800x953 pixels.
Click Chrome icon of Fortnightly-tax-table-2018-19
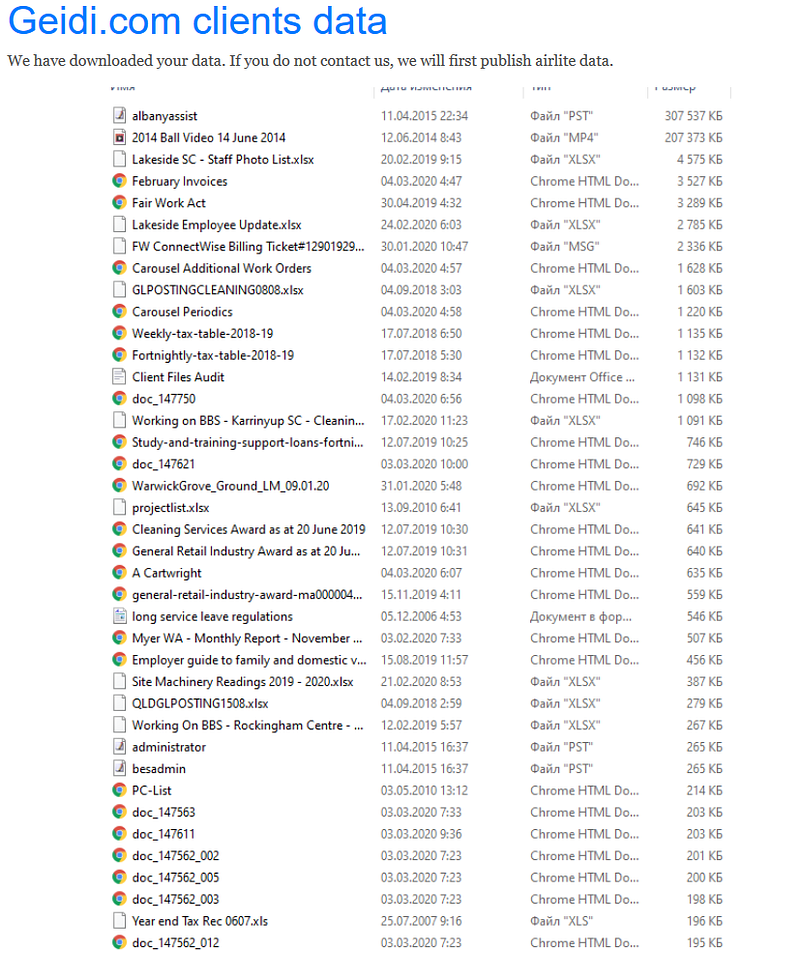(120, 354)
